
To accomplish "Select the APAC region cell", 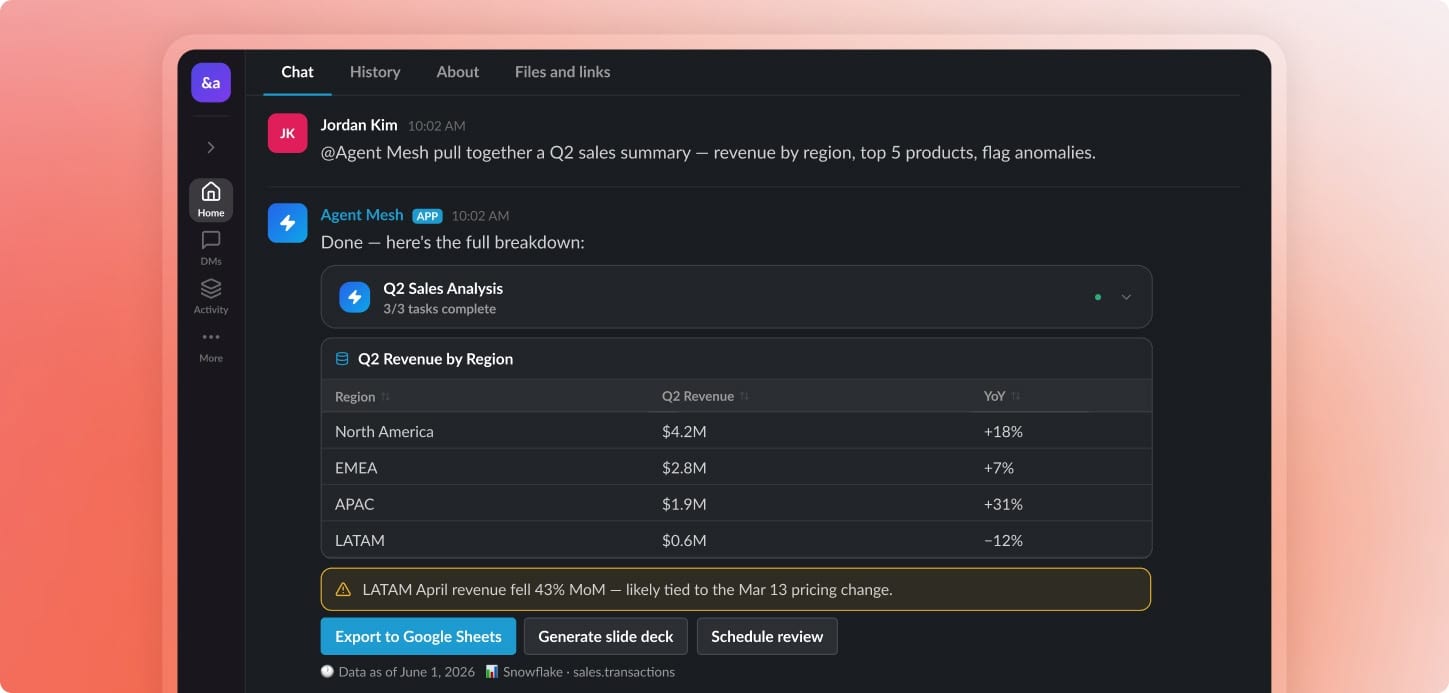I will tap(354, 504).
